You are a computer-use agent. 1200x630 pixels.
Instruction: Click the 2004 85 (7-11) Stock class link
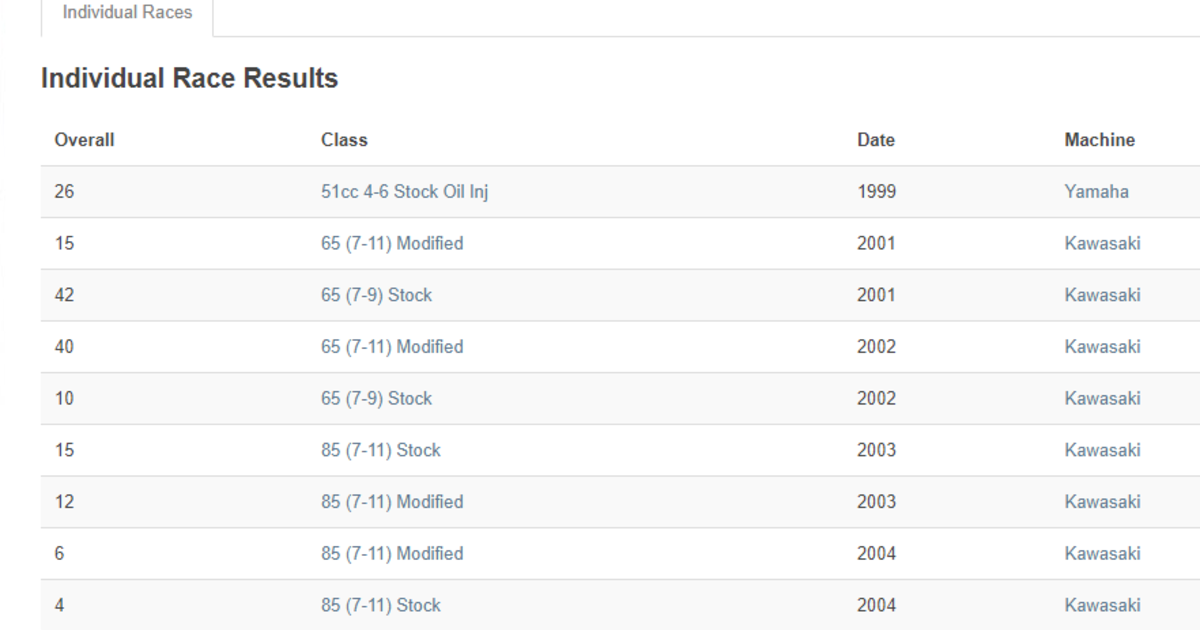[x=380, y=606]
